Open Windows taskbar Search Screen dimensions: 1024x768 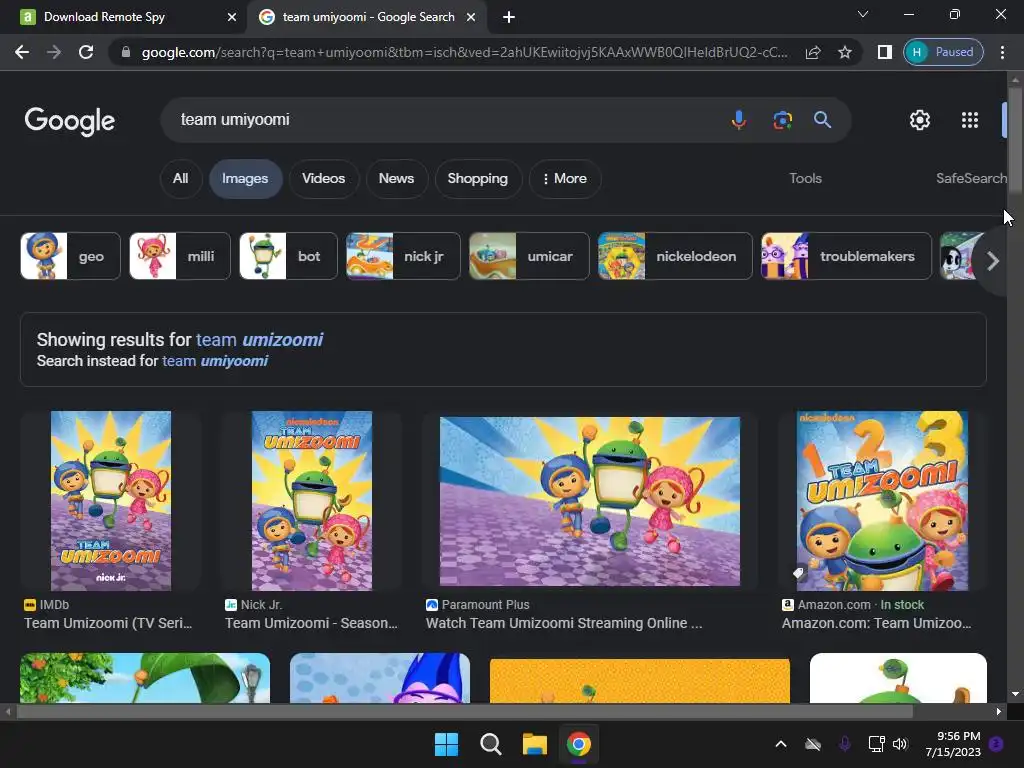(490, 744)
